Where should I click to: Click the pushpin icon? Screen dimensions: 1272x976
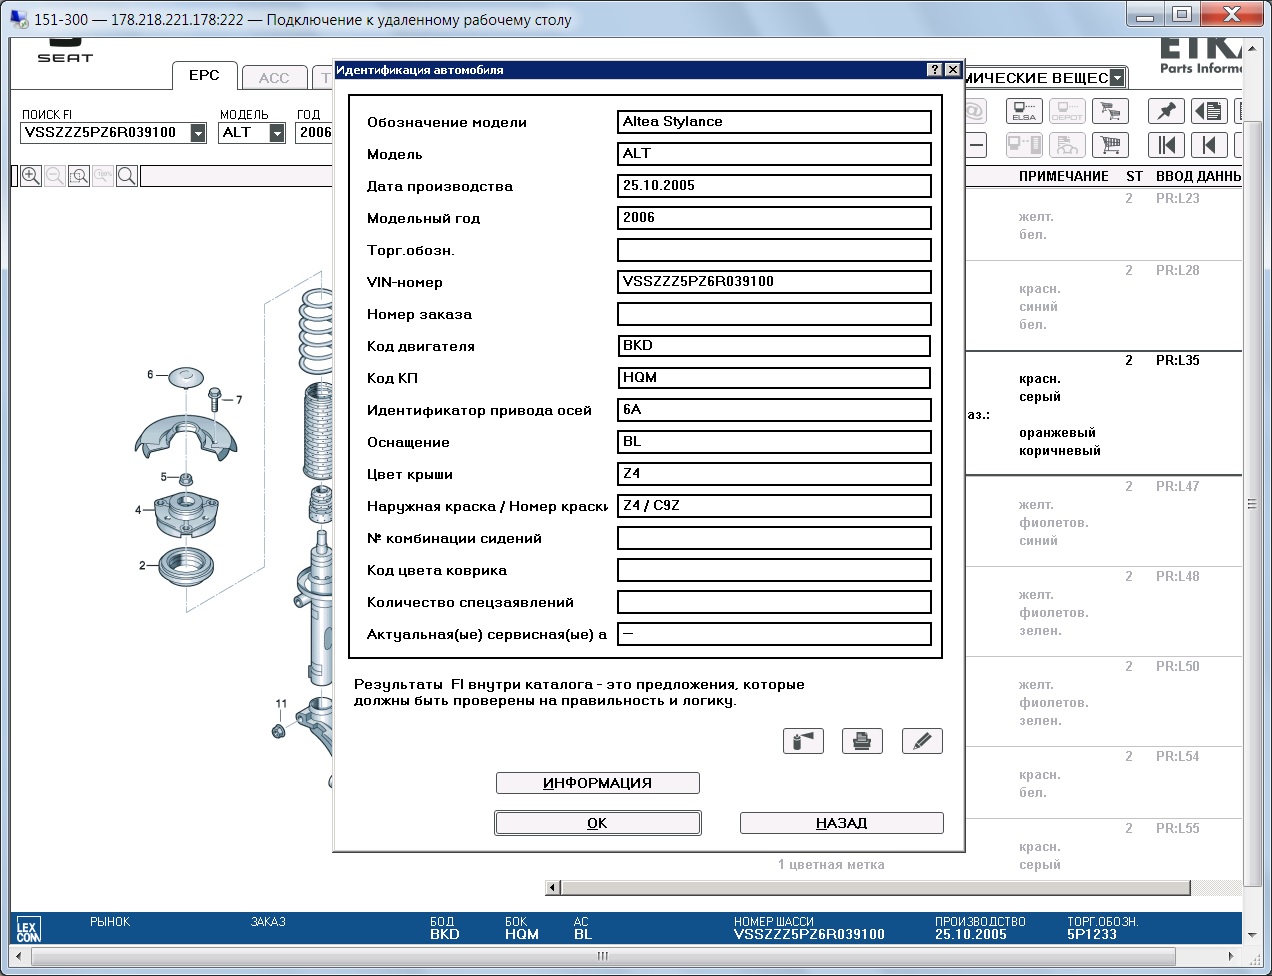pyautogui.click(x=1166, y=111)
